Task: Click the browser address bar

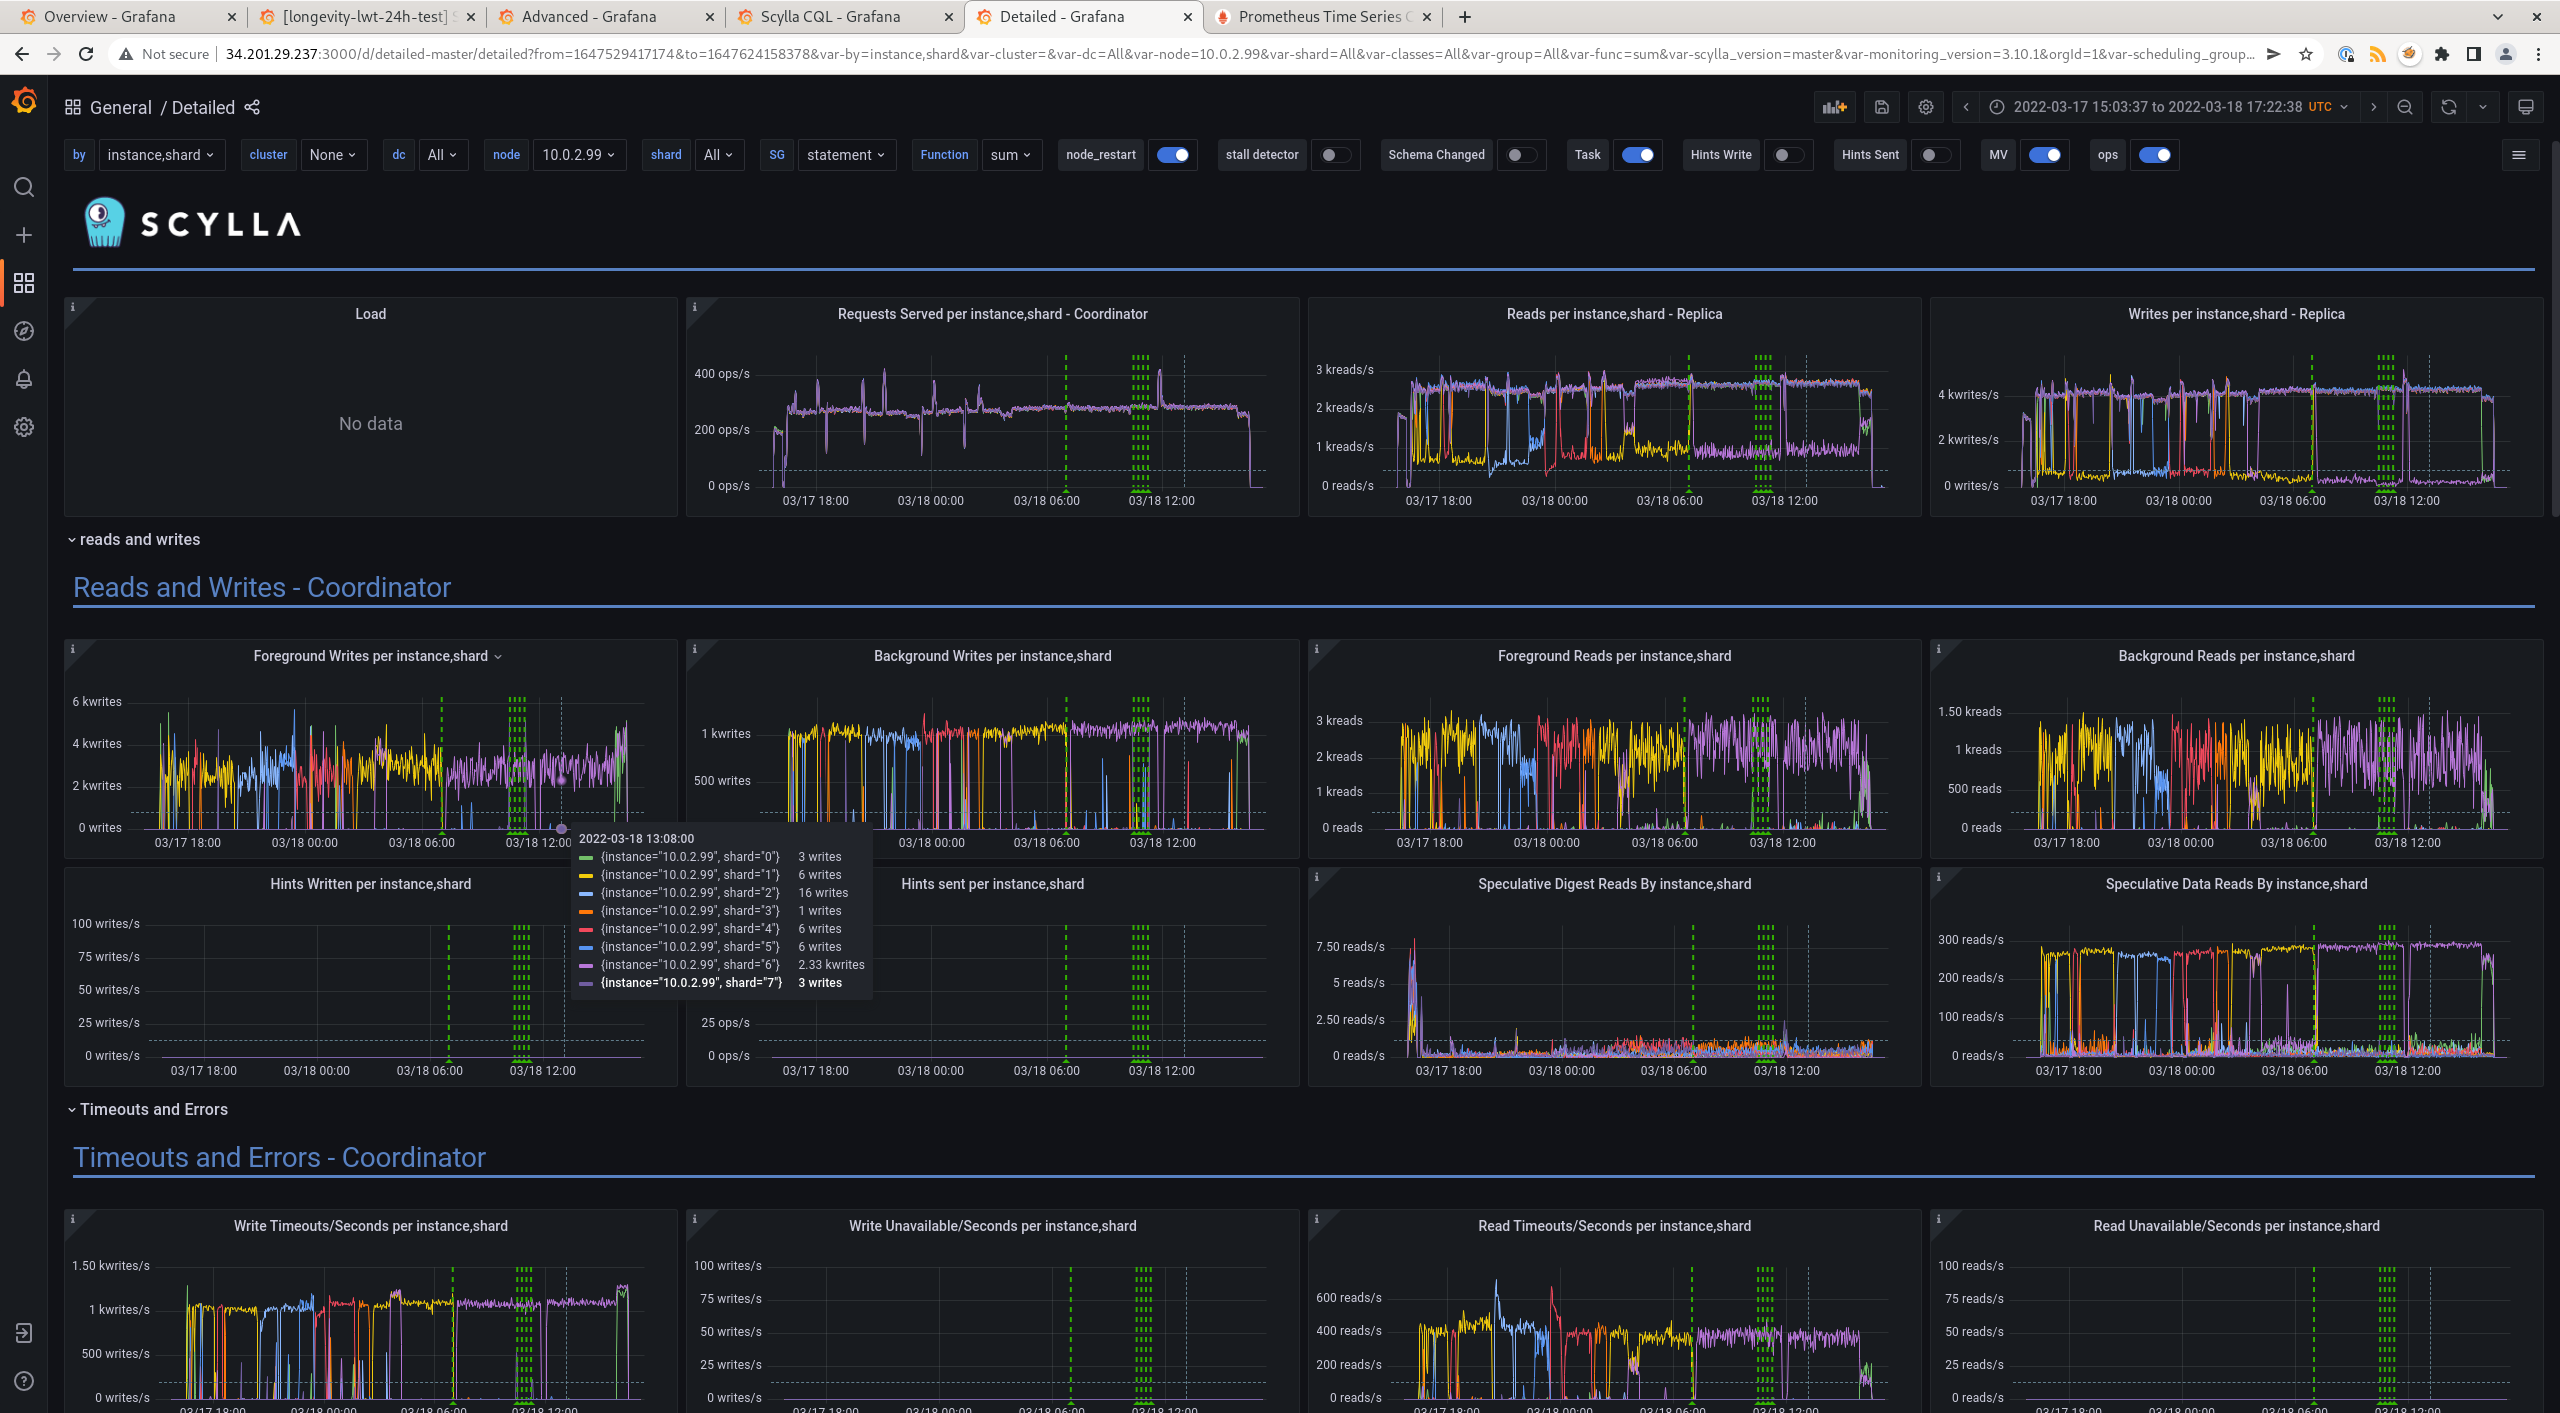Action: pyautogui.click(x=1200, y=54)
